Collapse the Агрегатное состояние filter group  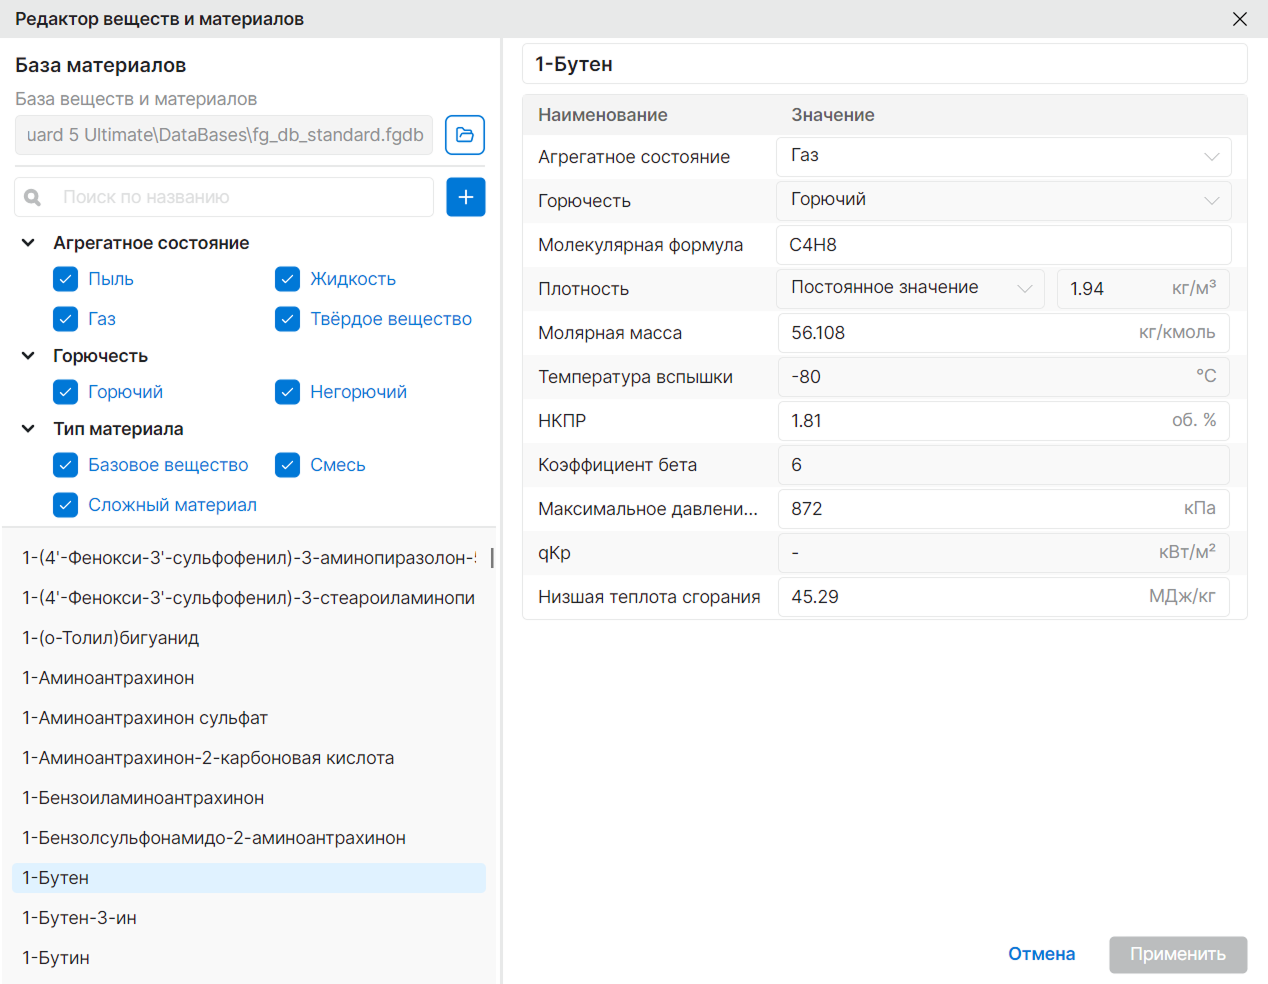29,243
